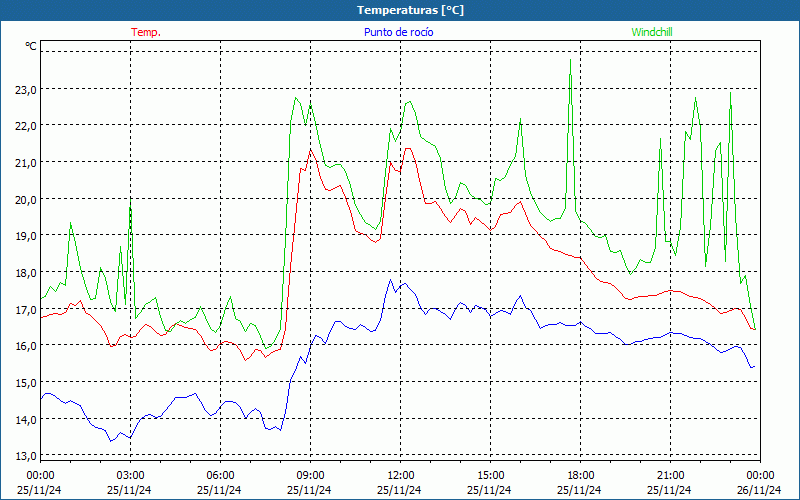
Task: Click the 19,0 y-axis value
Action: coord(26,236)
